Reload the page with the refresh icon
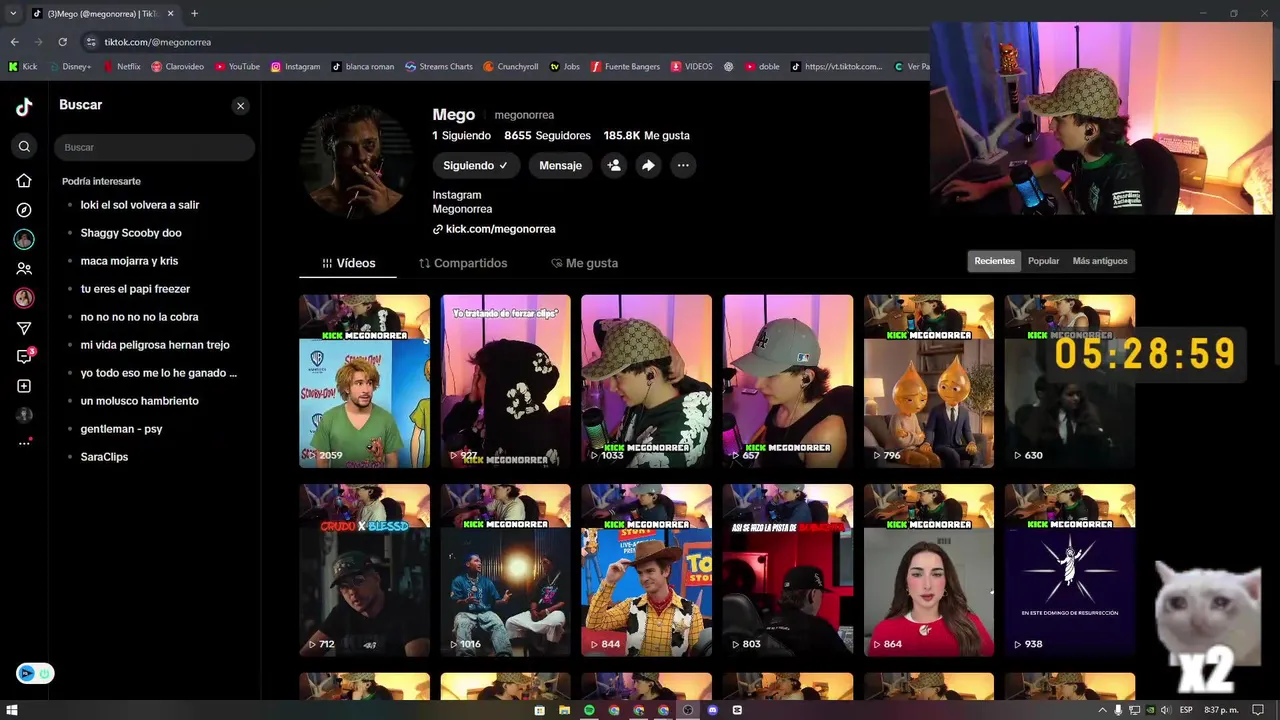The image size is (1280, 720). (62, 42)
